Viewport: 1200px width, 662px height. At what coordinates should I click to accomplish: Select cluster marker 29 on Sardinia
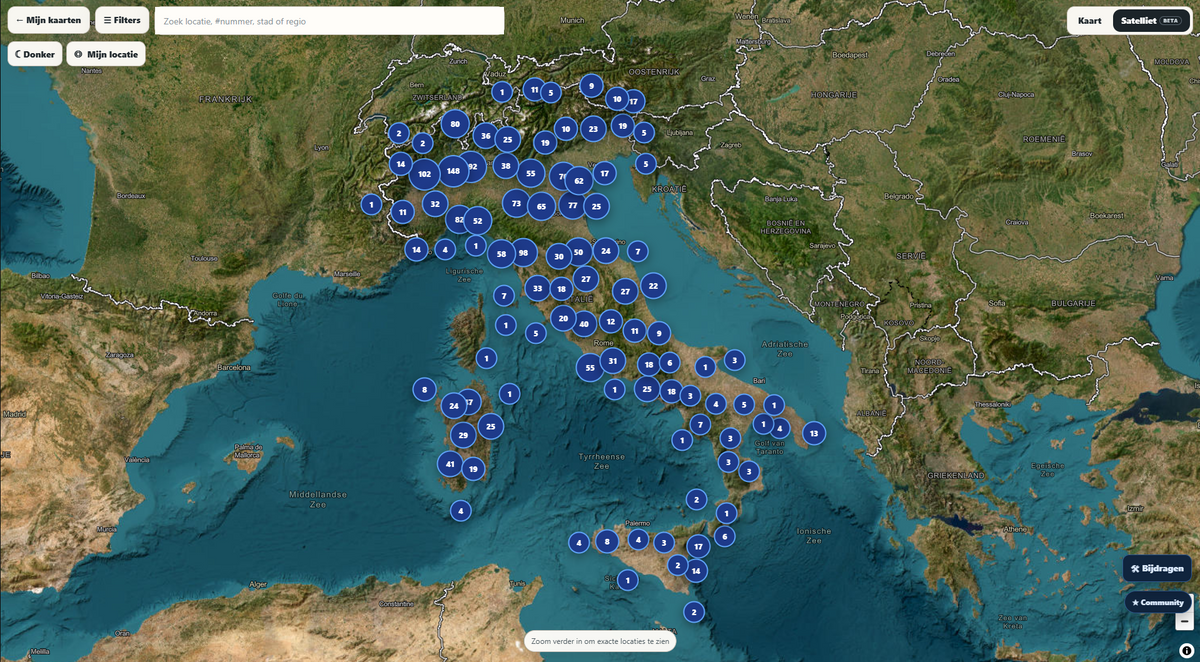462,435
